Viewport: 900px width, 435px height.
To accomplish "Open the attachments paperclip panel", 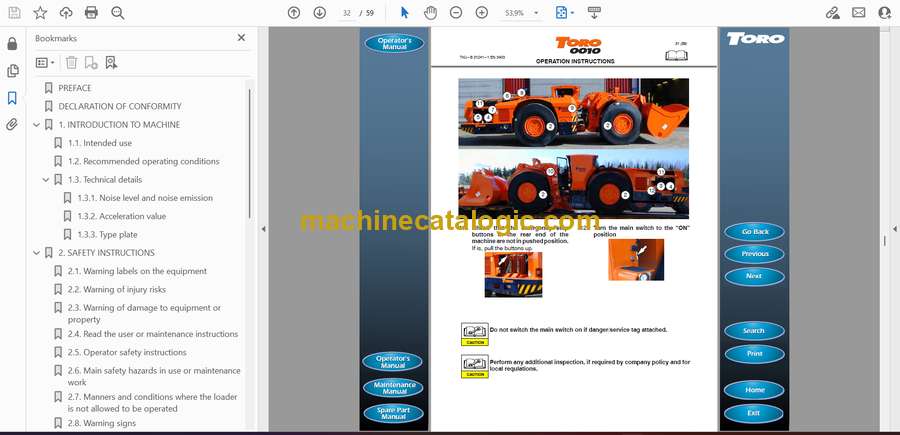I will 12,125.
